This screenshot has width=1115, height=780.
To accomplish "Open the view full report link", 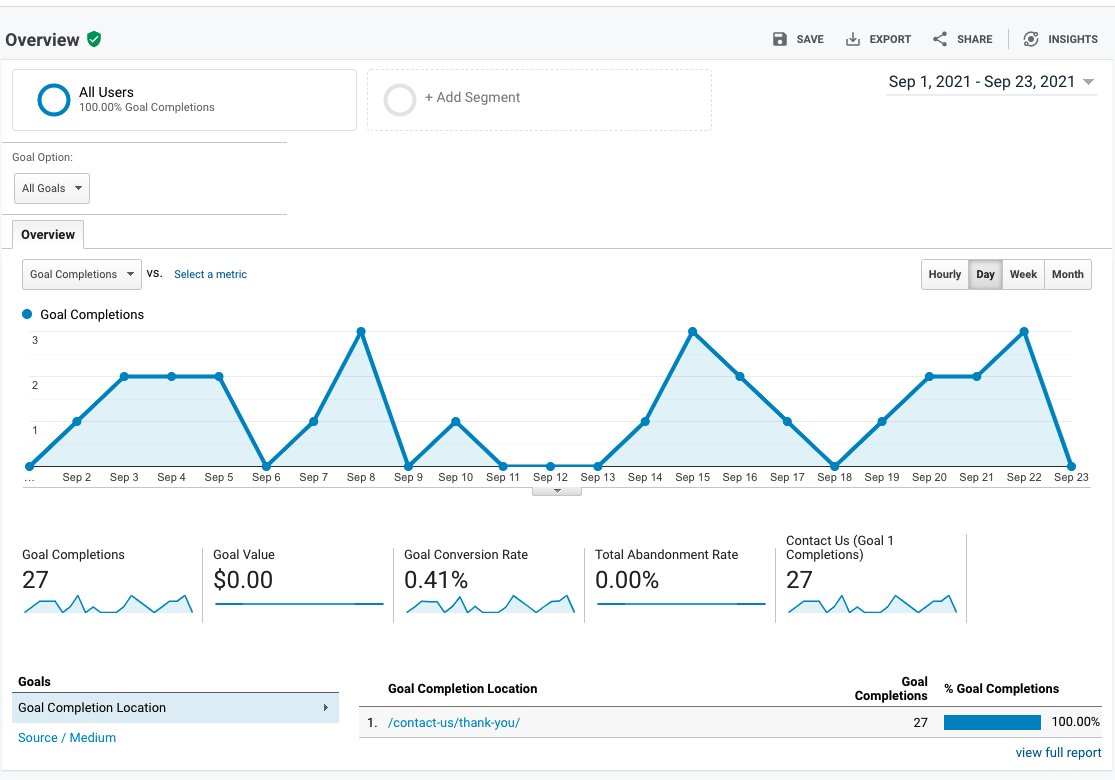I will pos(1058,752).
